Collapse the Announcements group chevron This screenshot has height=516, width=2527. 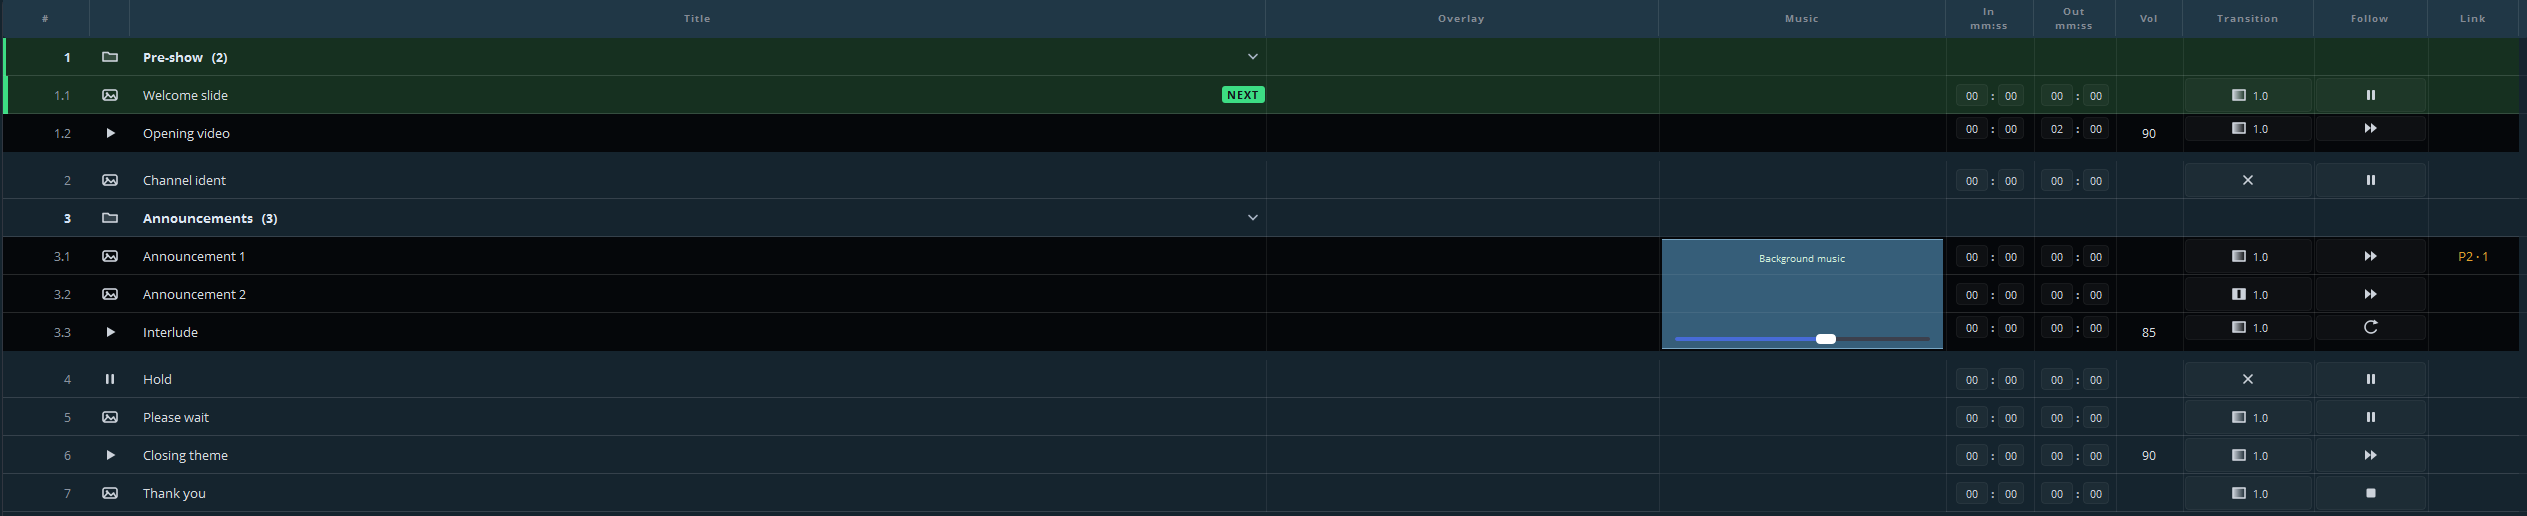[x=1252, y=218]
